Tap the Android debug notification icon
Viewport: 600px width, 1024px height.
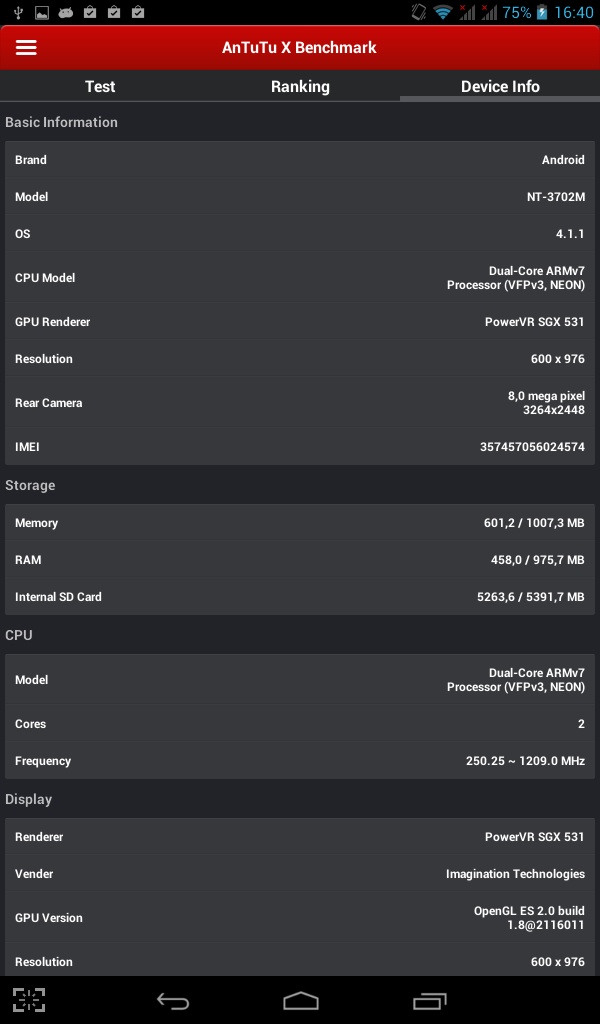point(66,13)
